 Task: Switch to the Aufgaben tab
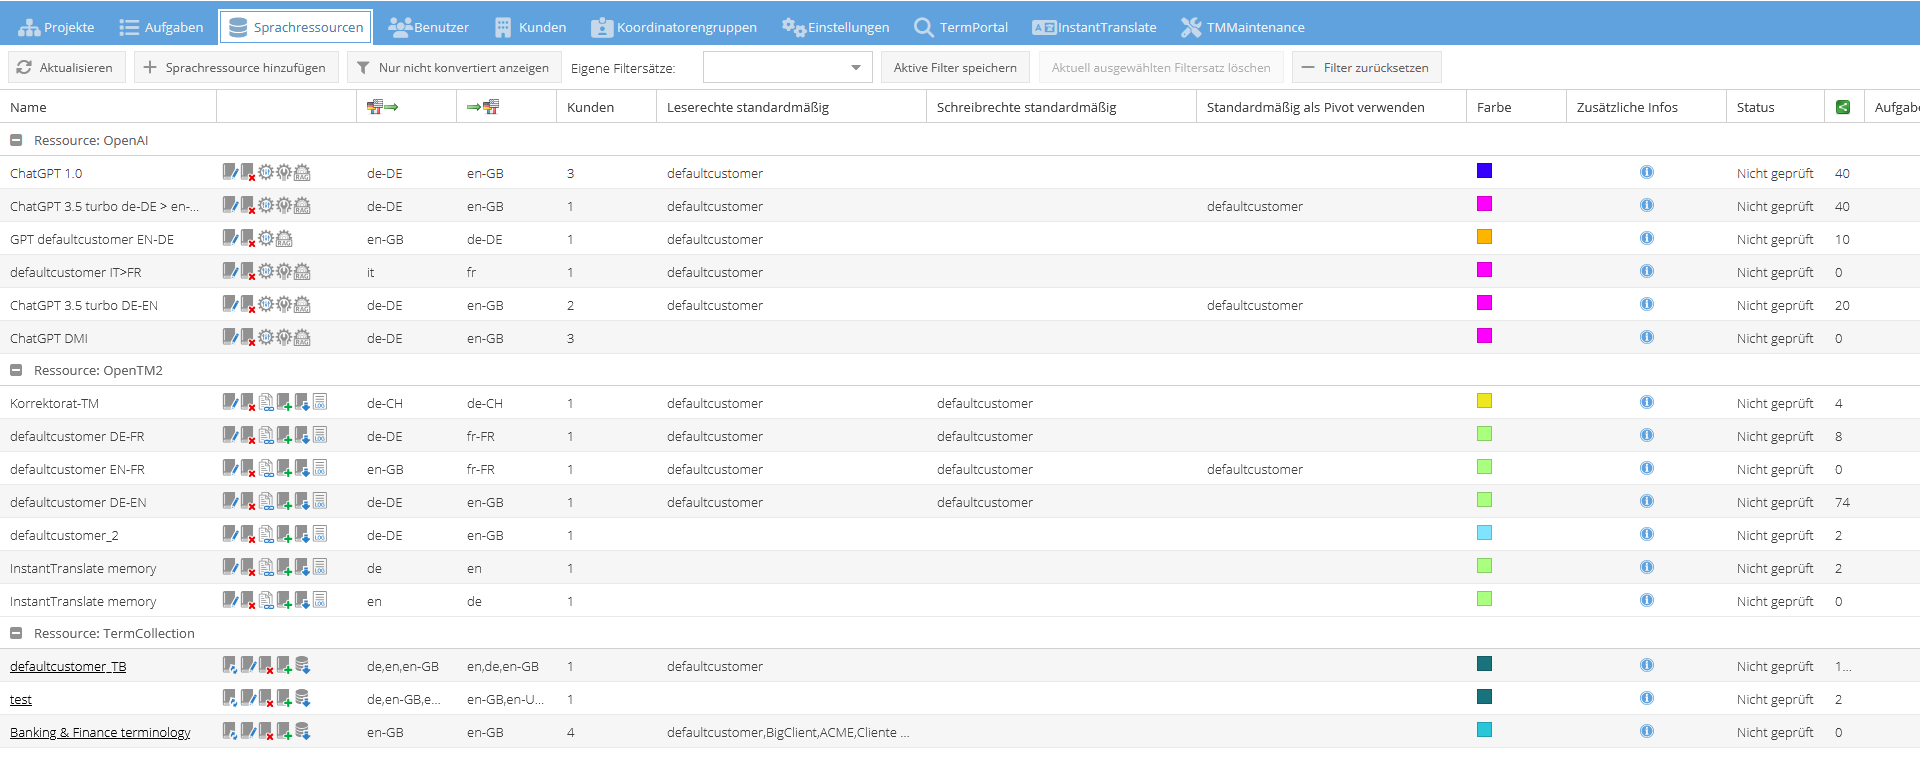click(161, 27)
